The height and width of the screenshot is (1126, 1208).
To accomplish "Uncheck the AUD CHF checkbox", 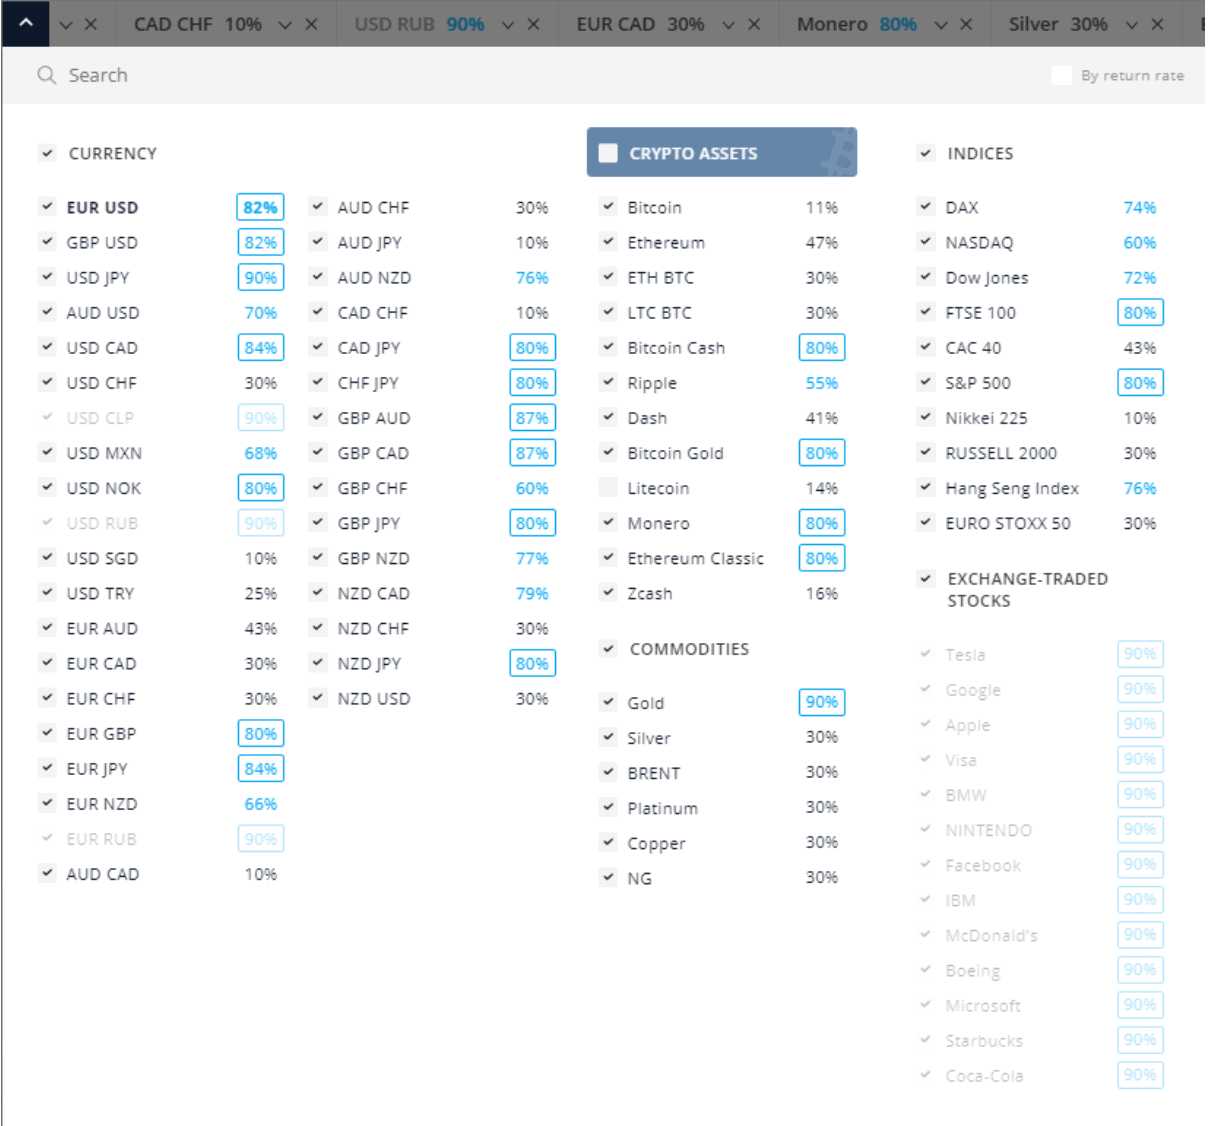I will (x=318, y=207).
